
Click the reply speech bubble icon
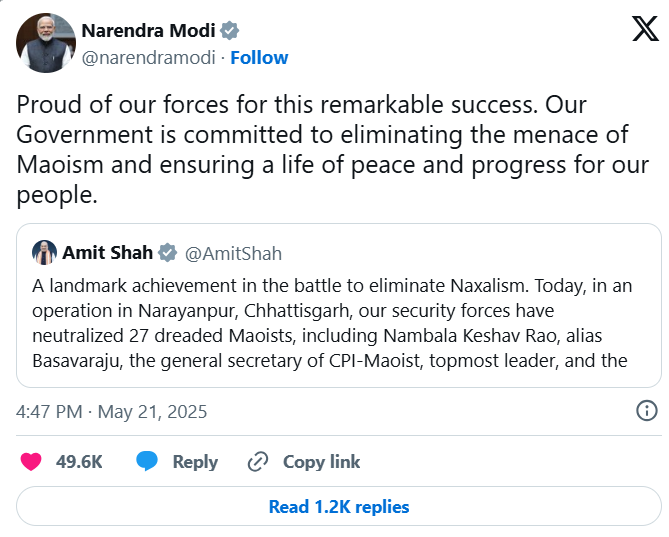click(147, 461)
